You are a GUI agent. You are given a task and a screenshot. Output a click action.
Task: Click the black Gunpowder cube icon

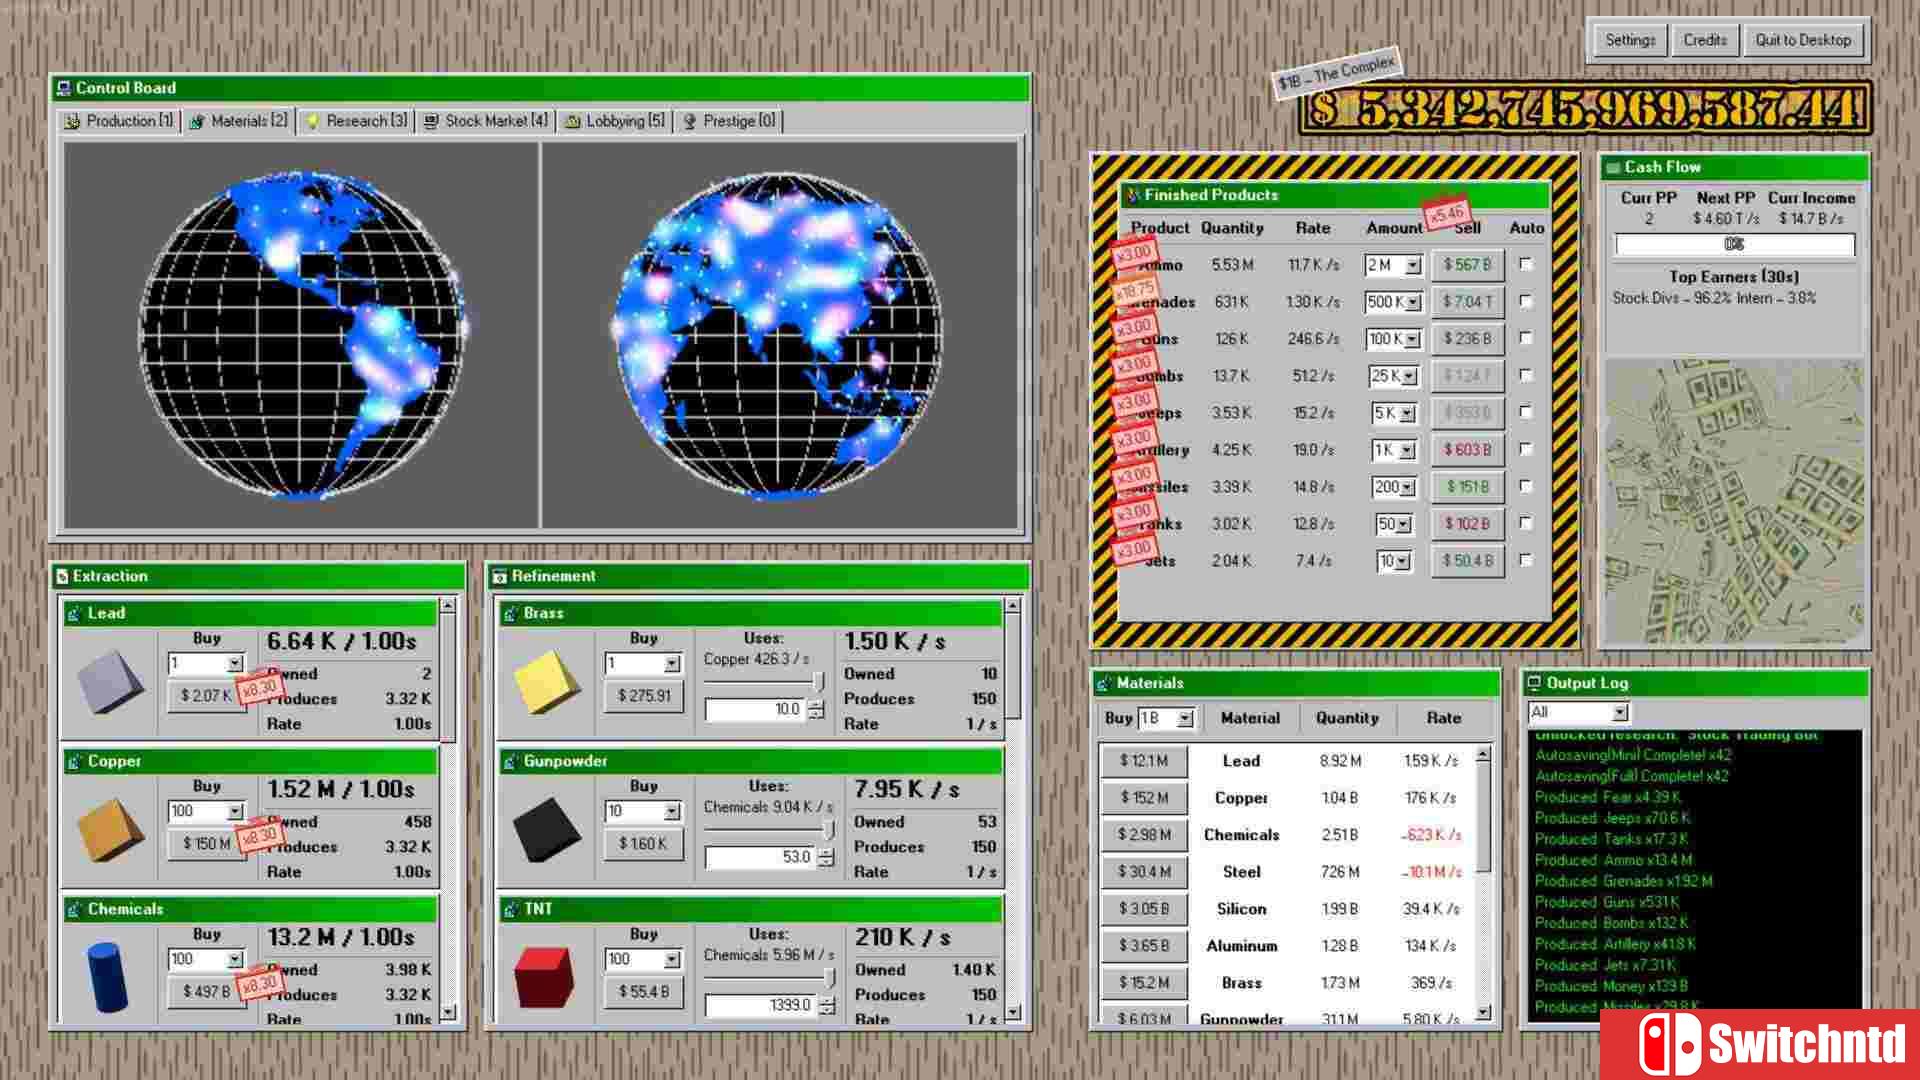[x=546, y=829]
